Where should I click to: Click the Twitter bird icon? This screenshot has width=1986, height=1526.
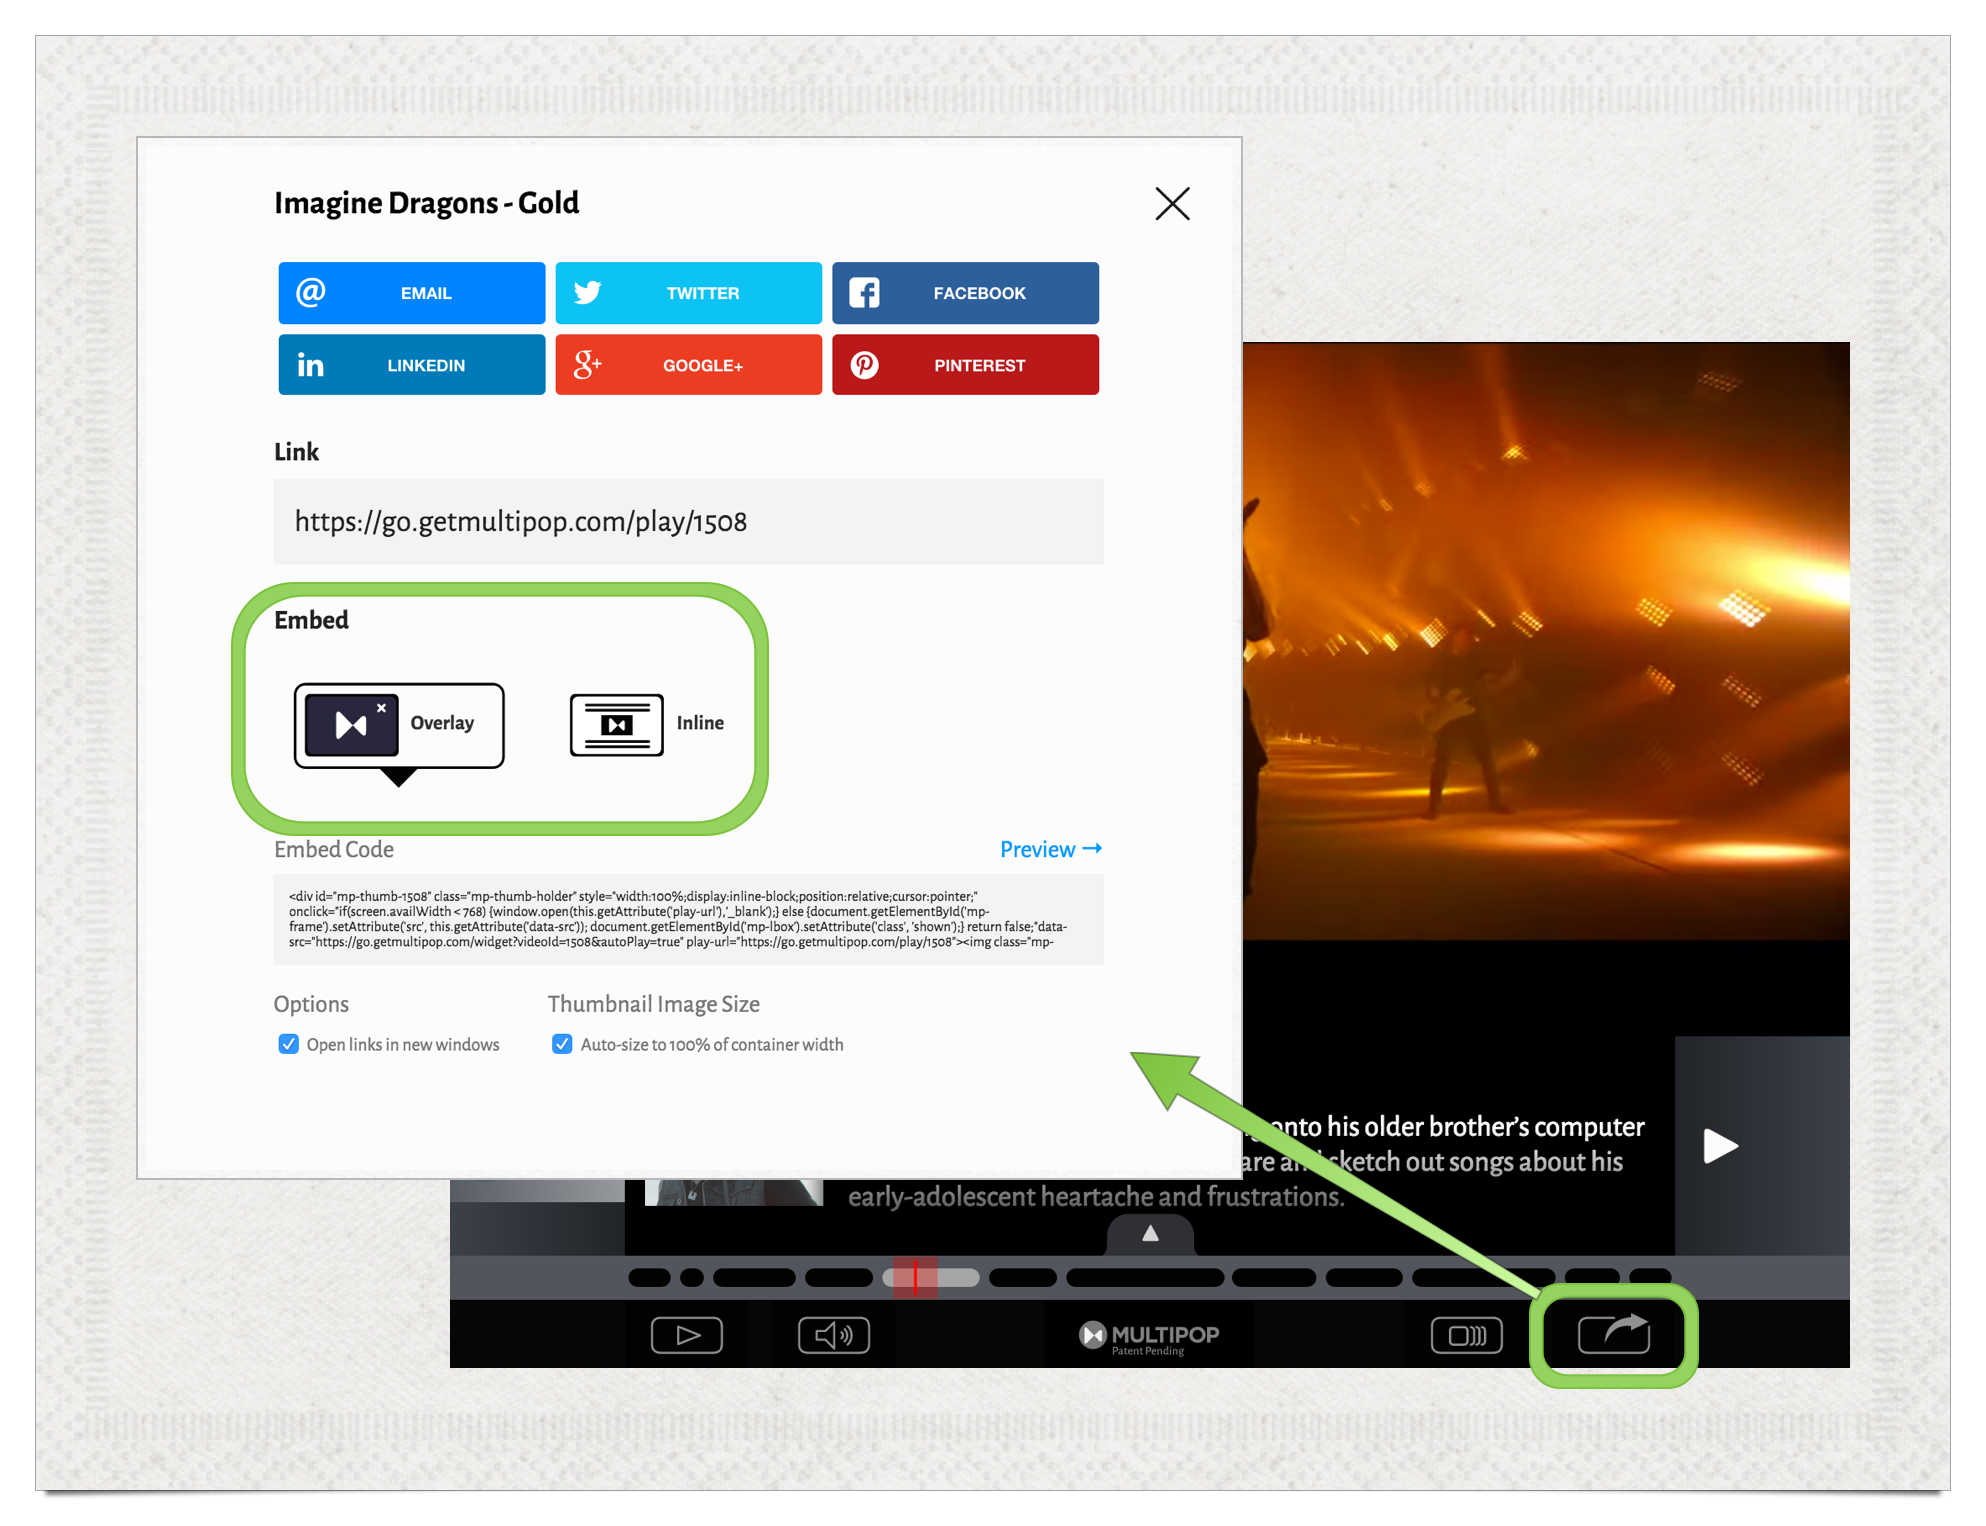pyautogui.click(x=587, y=292)
